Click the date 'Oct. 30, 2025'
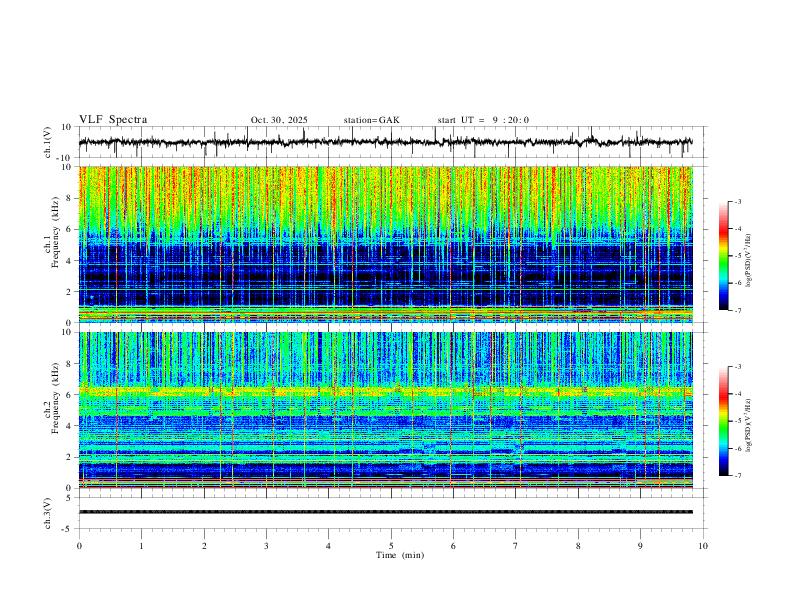Viewport: 792px width, 612px height. (x=279, y=120)
